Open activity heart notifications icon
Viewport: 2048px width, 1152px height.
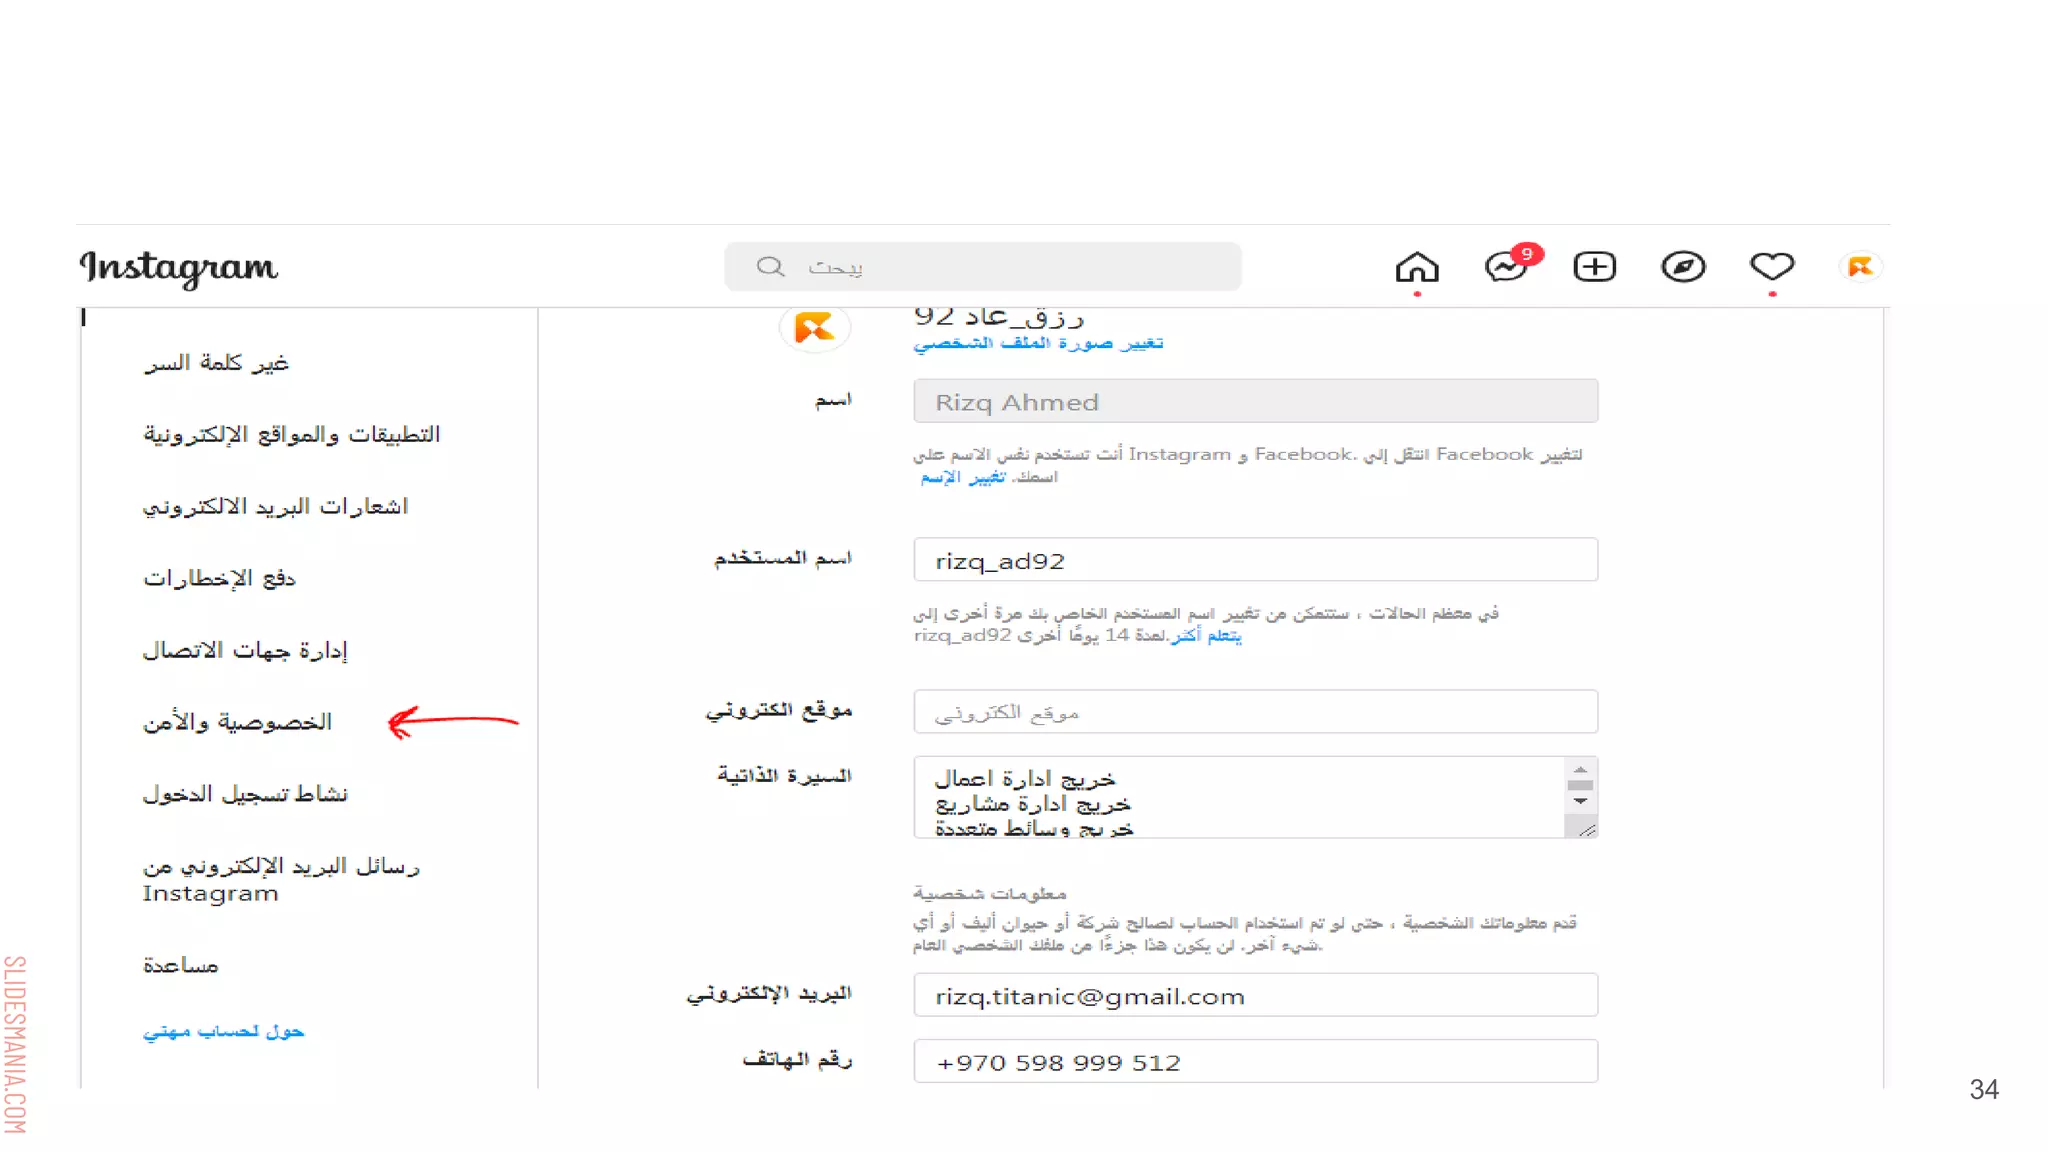1771,267
